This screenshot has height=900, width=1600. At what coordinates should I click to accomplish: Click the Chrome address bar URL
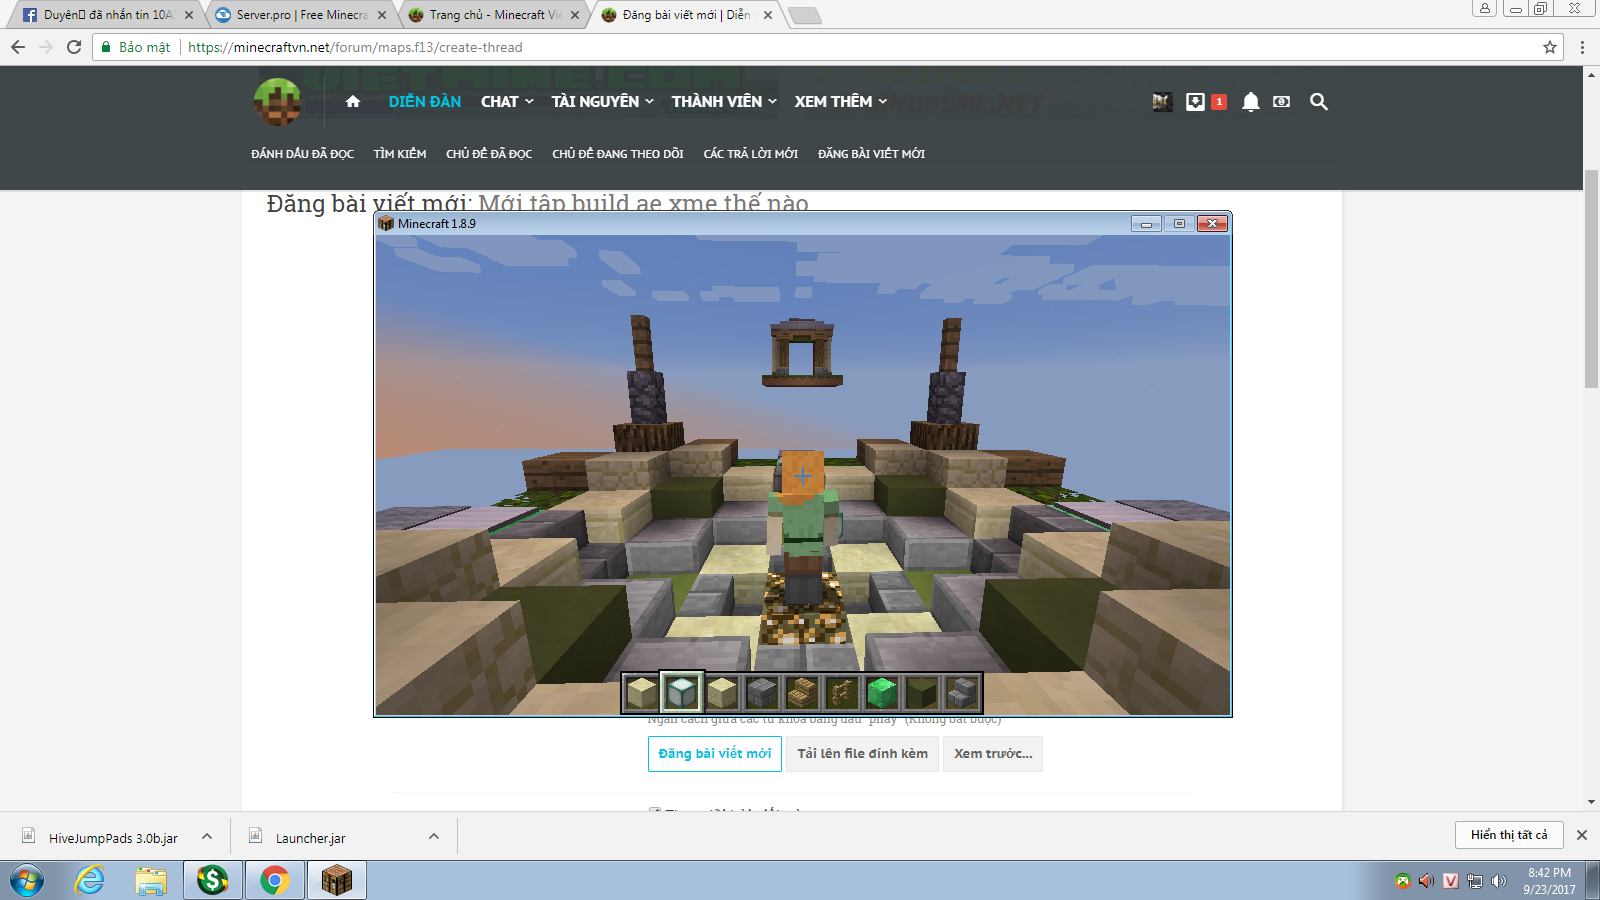tap(355, 47)
